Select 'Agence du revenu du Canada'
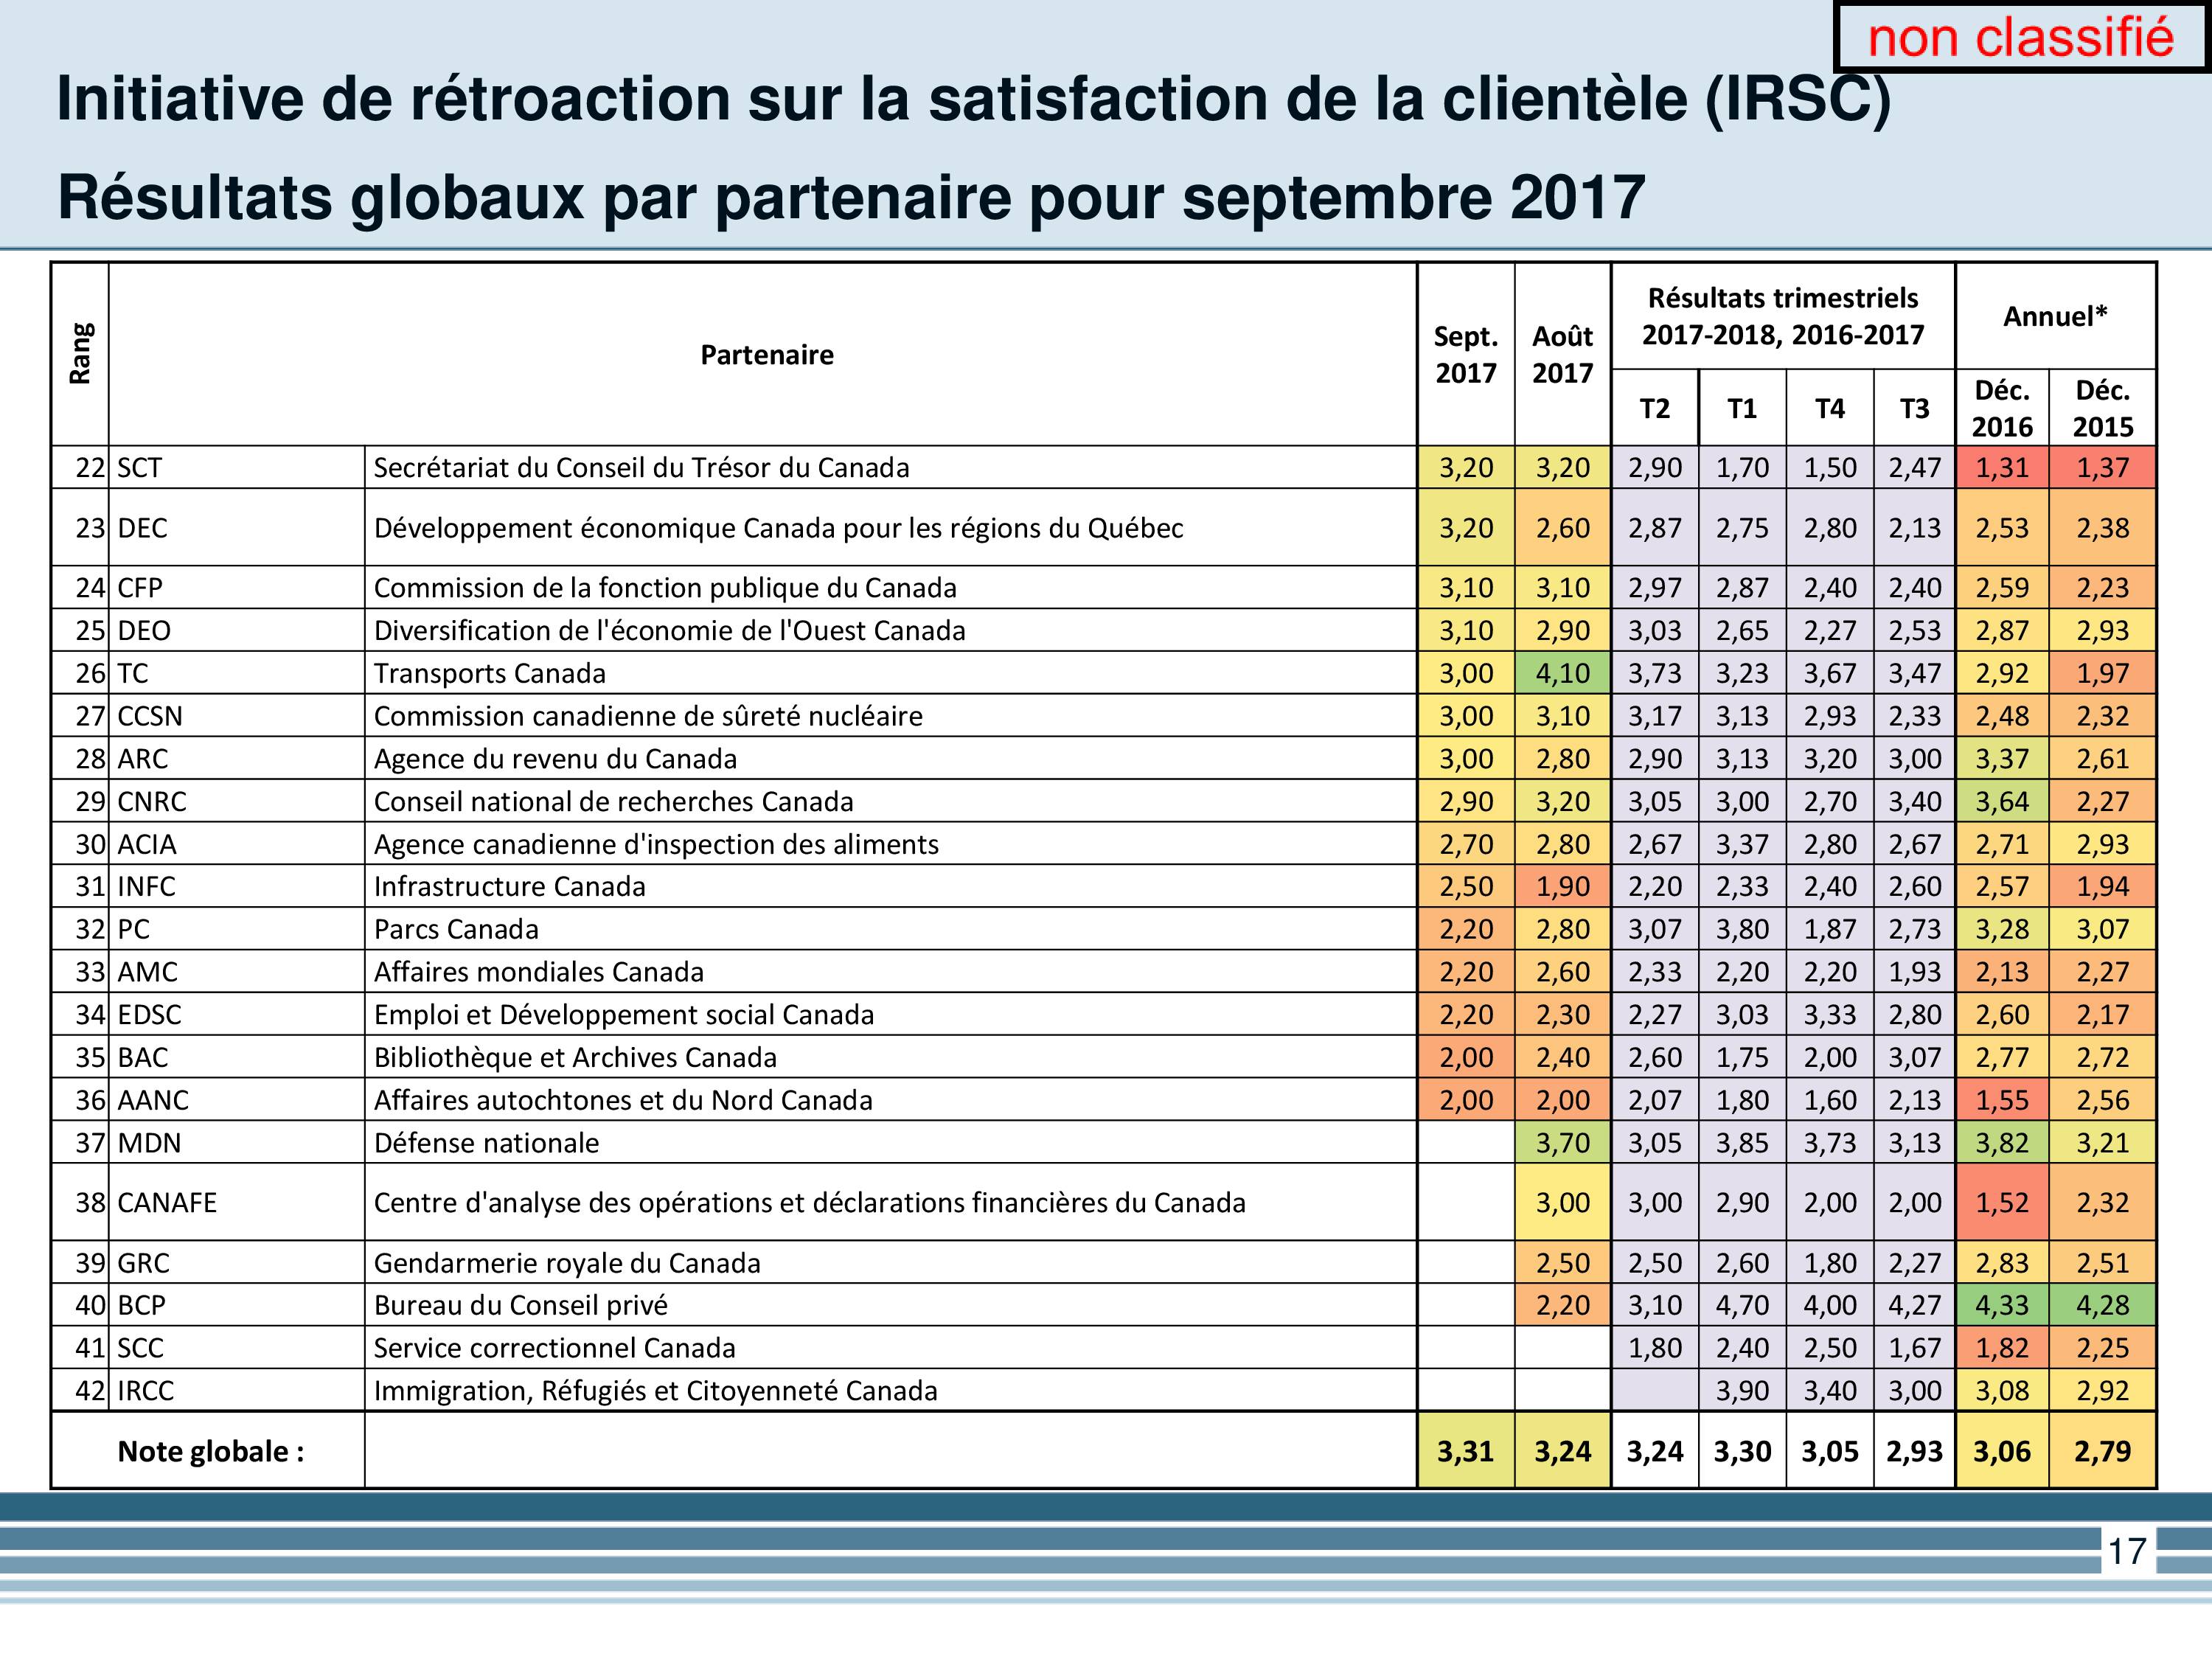This screenshot has width=2212, height=1659. pos(555,759)
